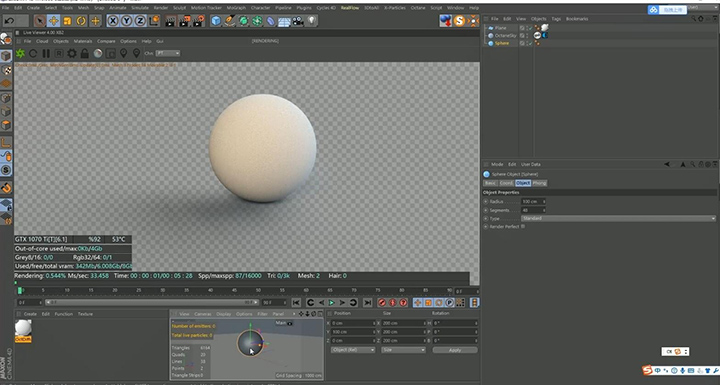Open Live Viewer Materials menu

click(x=83, y=41)
